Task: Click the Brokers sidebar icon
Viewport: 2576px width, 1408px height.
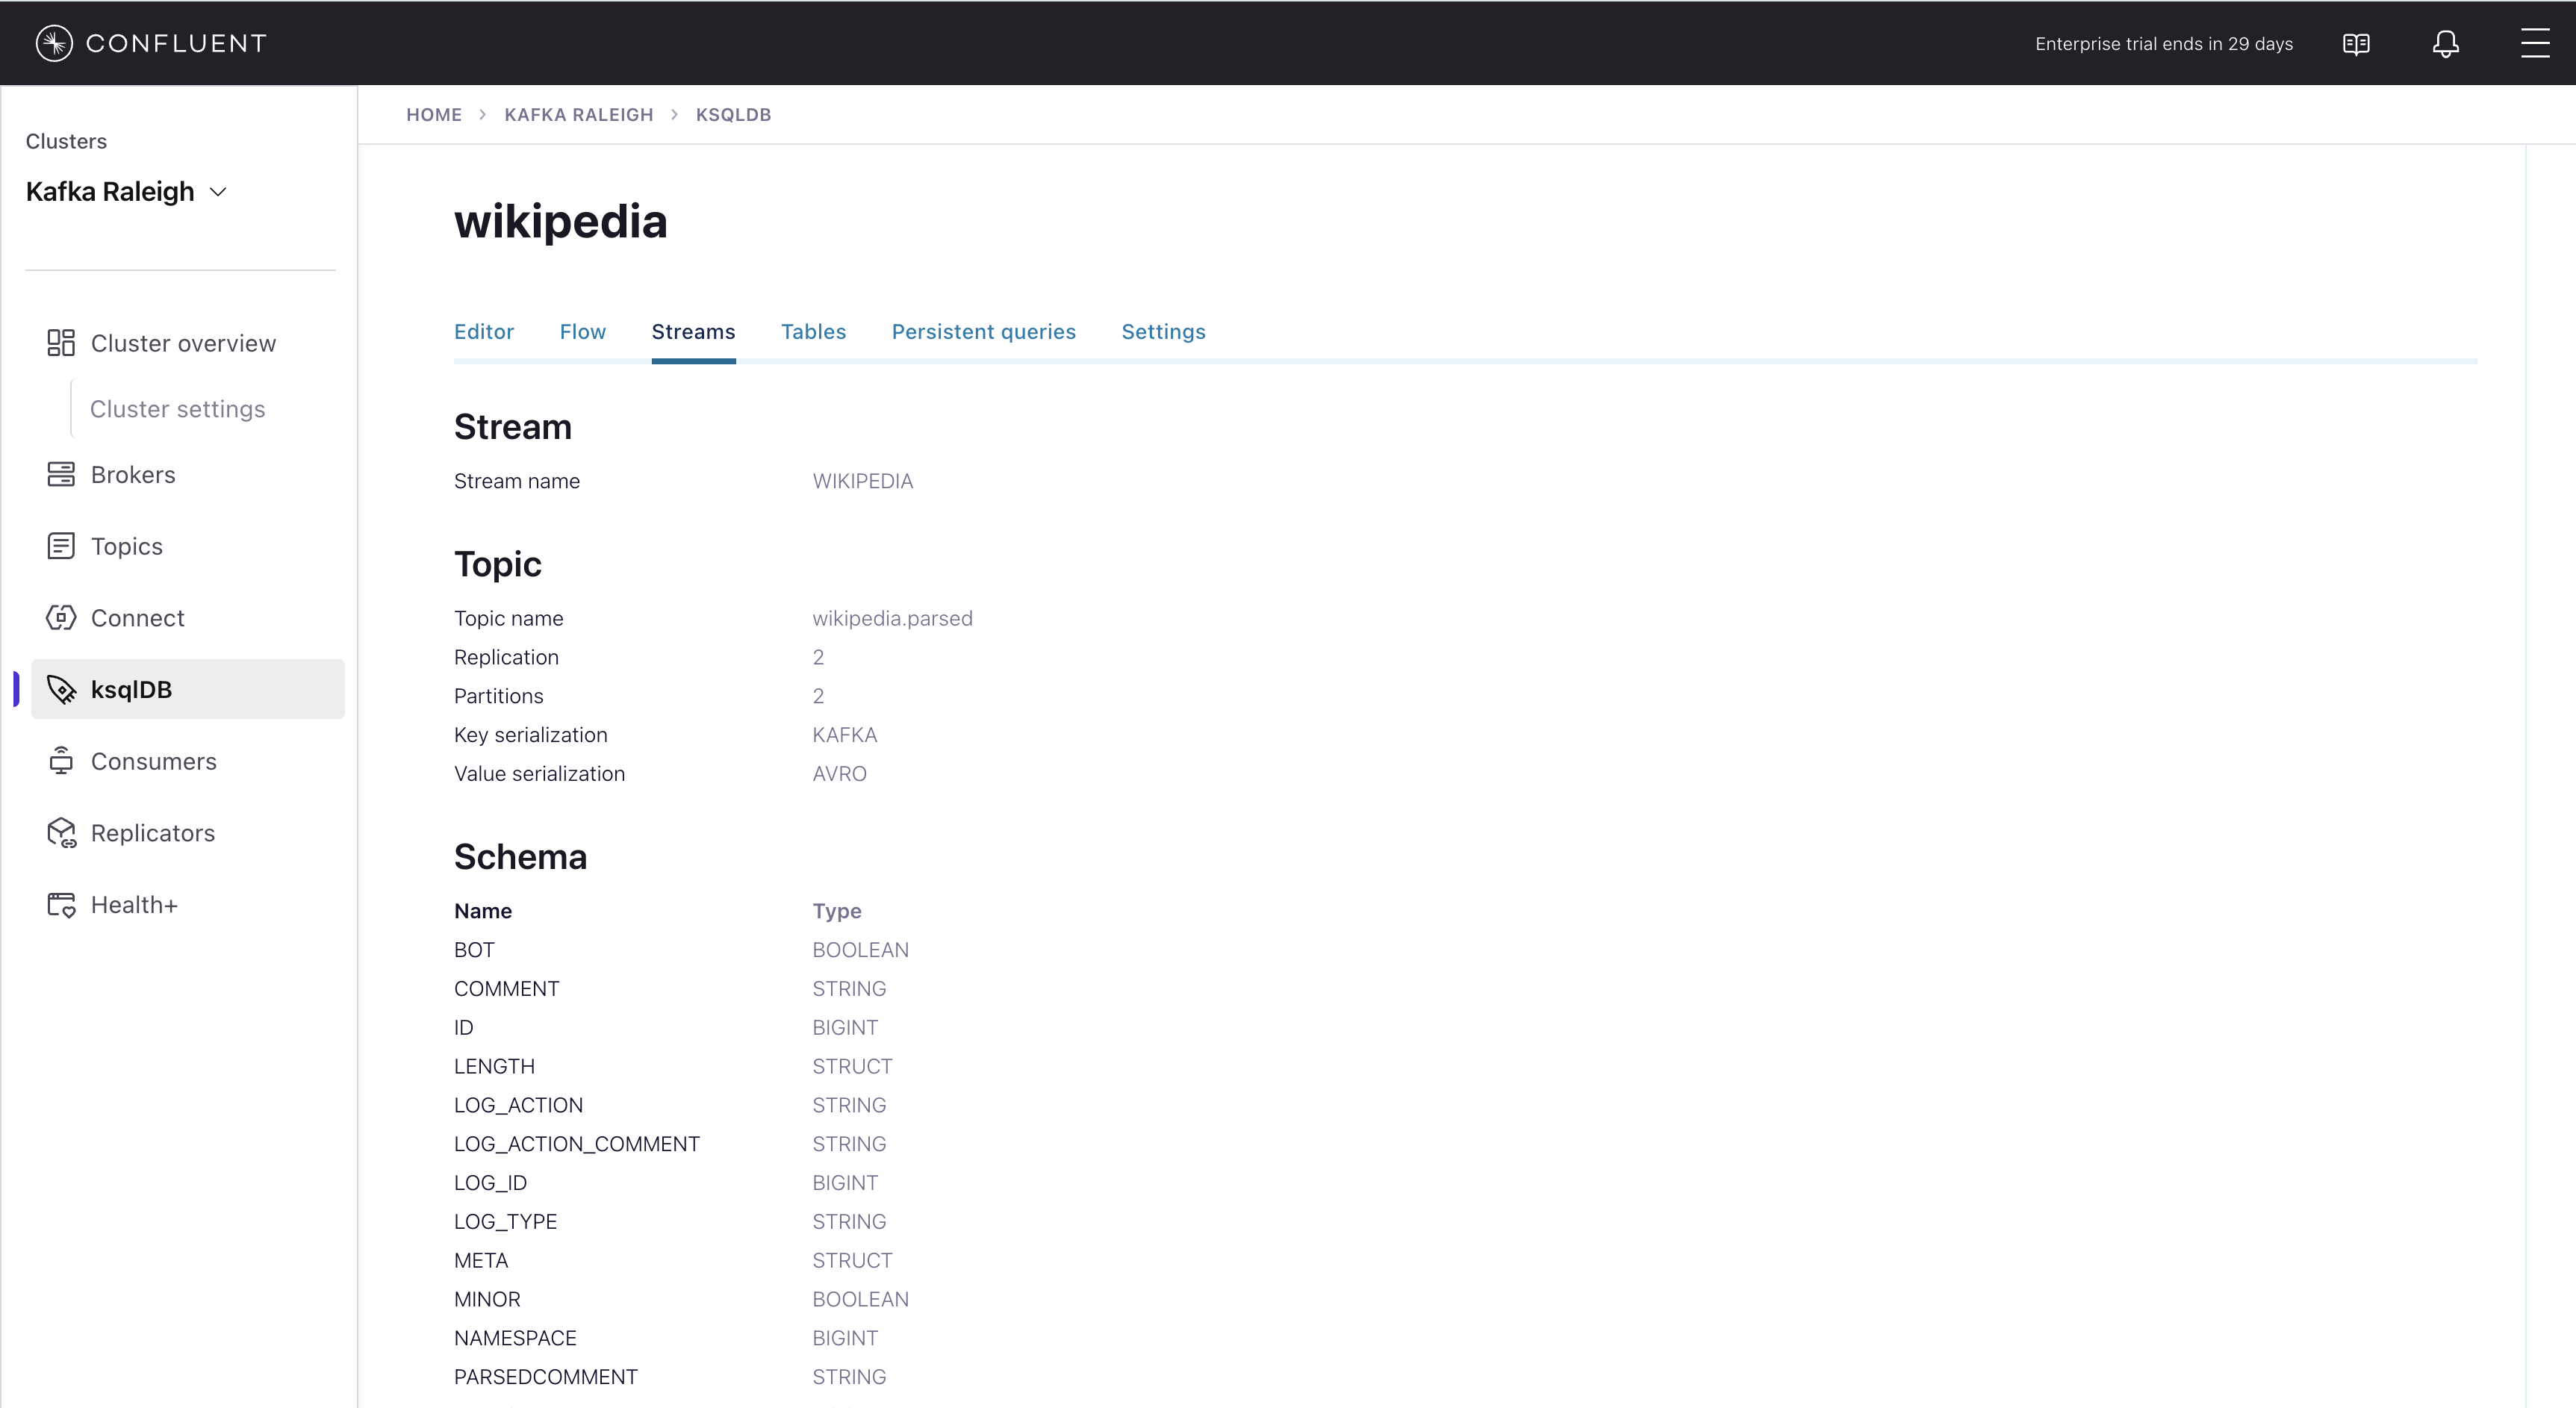Action: click(x=61, y=474)
